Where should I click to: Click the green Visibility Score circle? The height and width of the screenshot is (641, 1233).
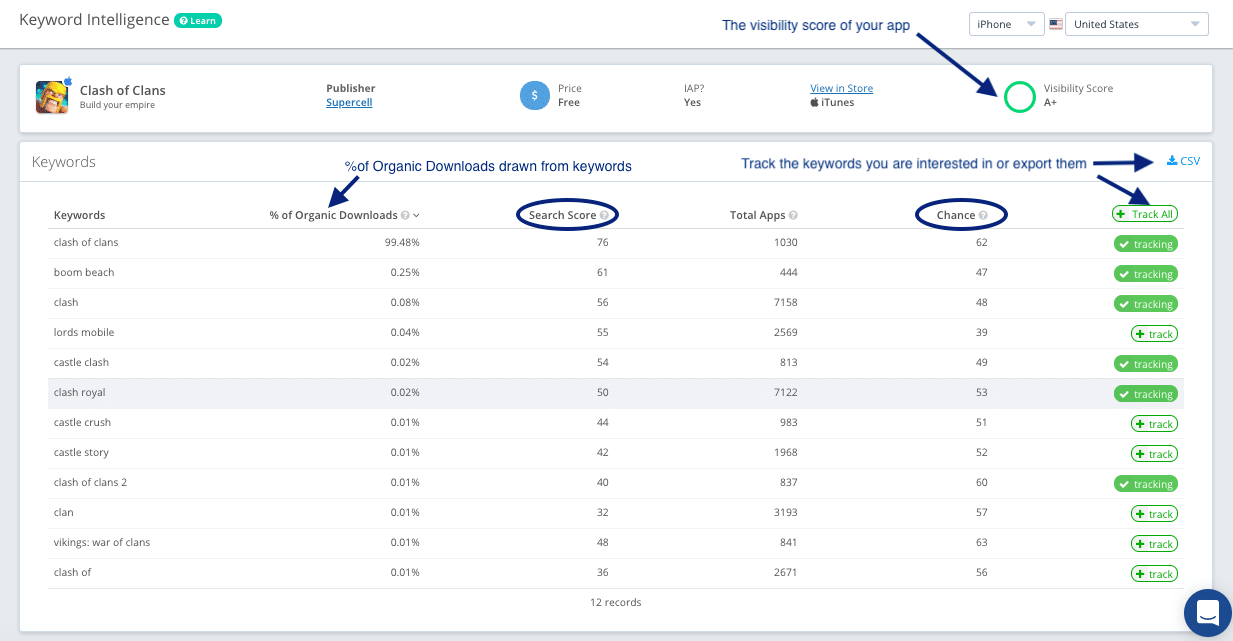click(1019, 96)
